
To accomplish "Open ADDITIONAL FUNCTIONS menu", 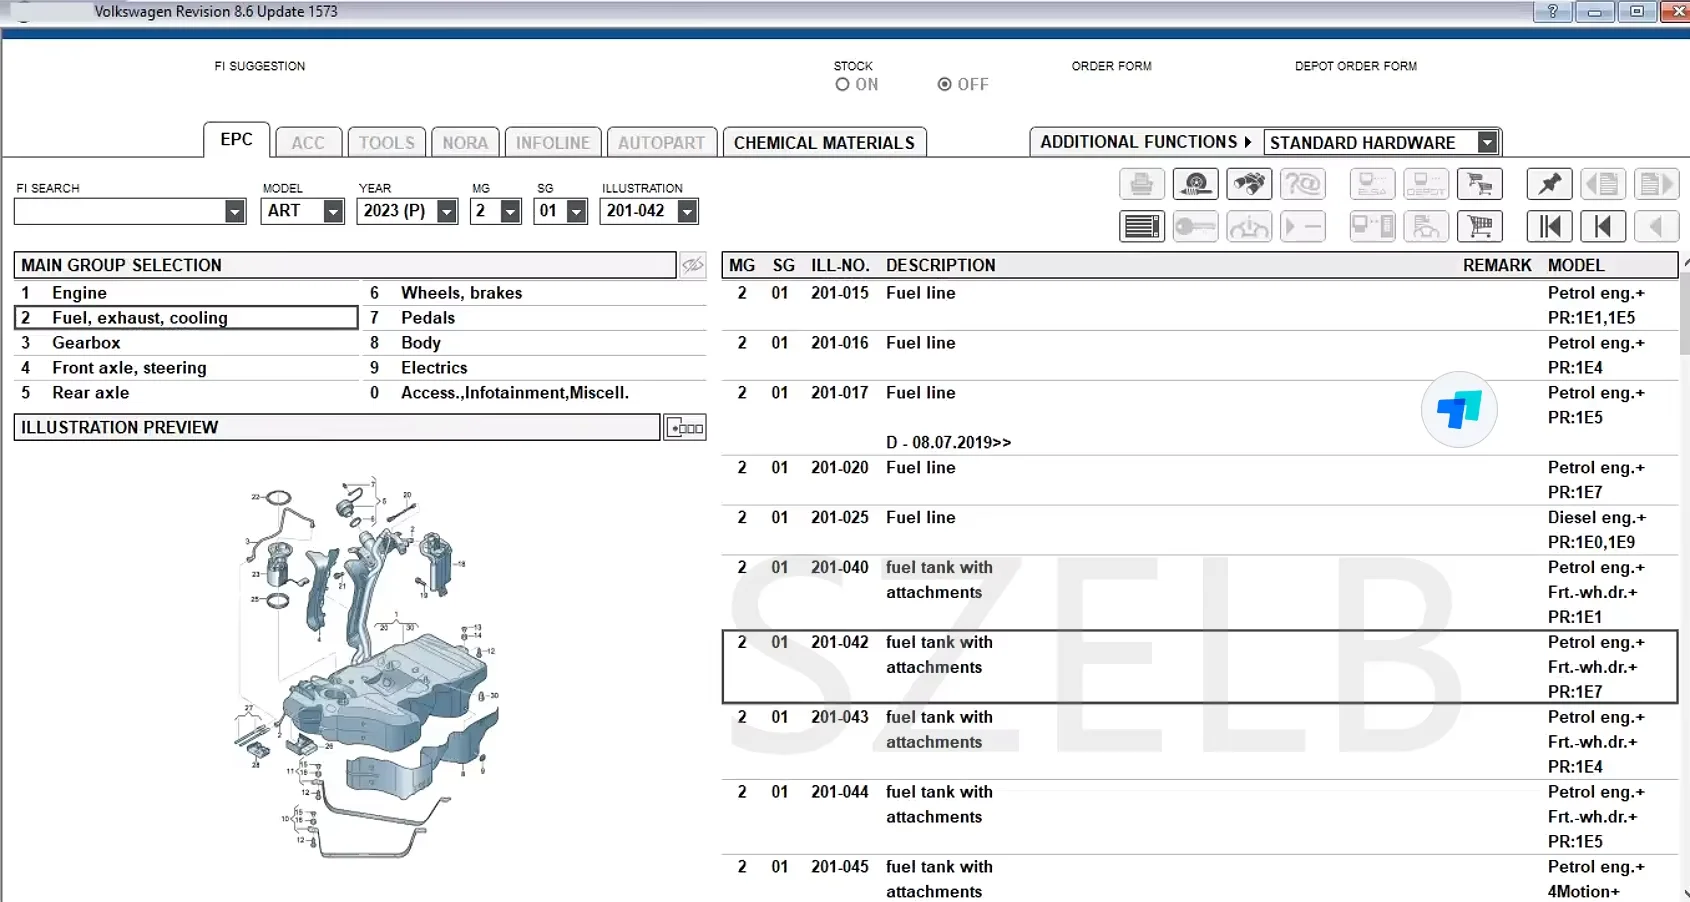I will (x=1145, y=142).
